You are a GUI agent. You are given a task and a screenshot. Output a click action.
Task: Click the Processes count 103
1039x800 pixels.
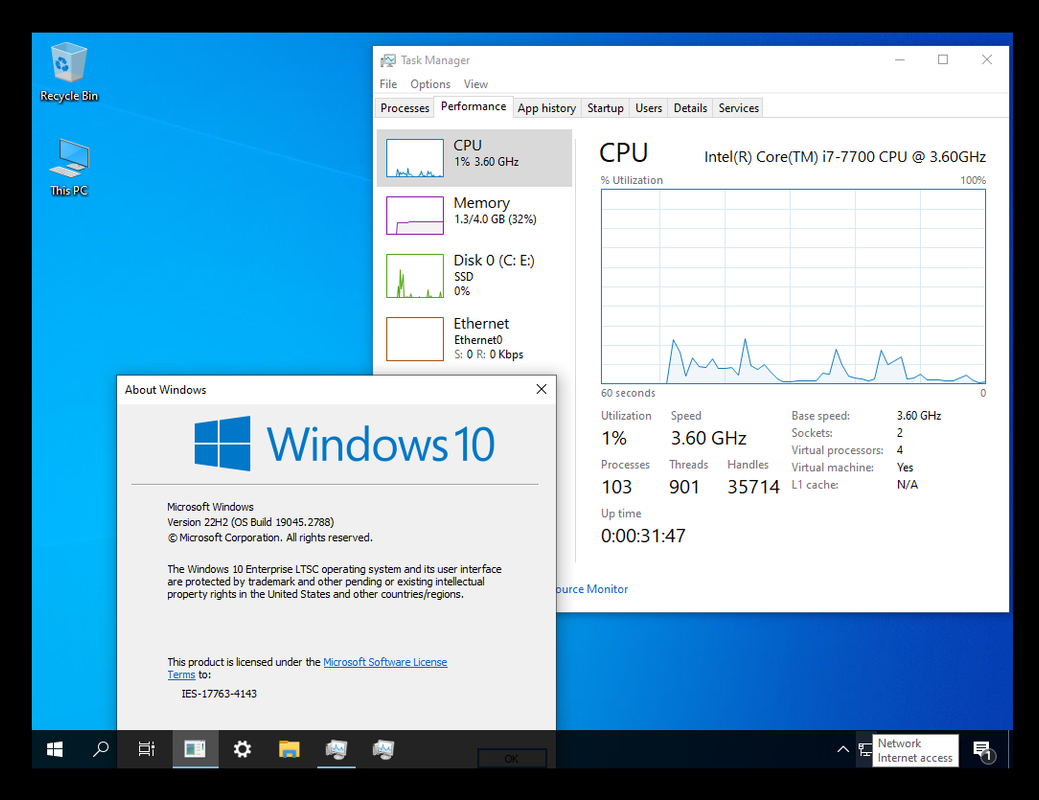tap(616, 487)
